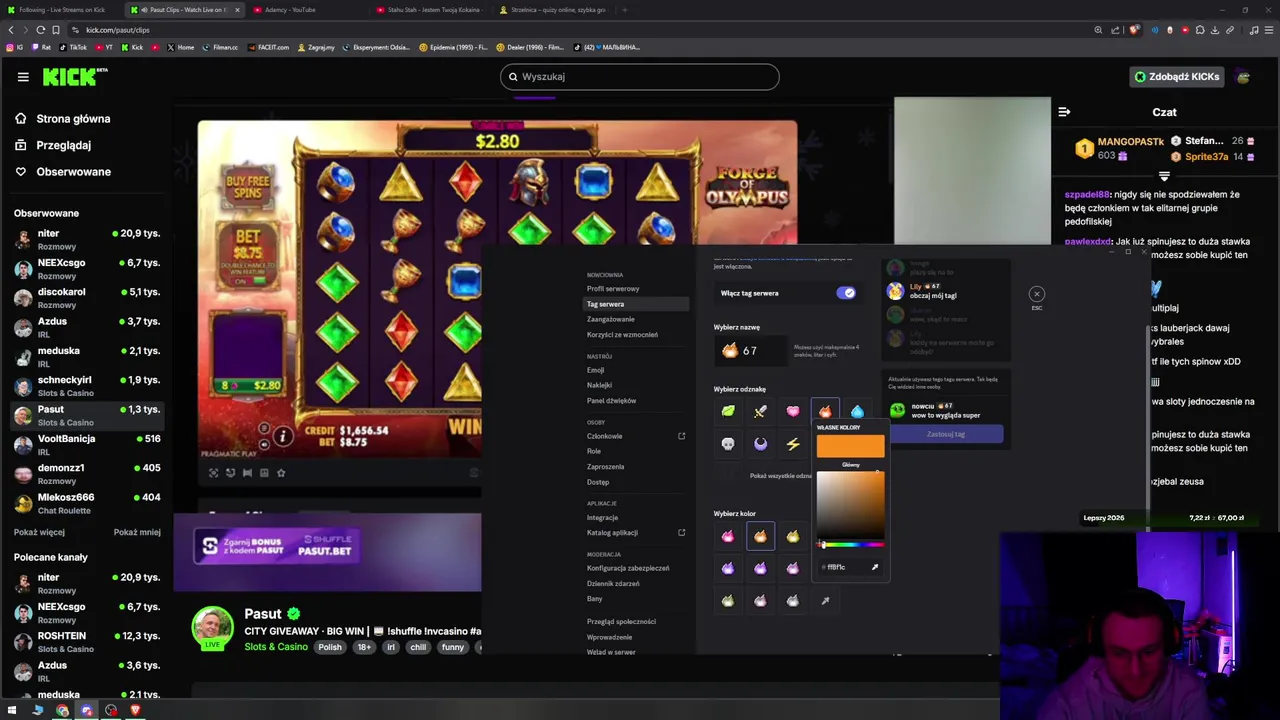Viewport: 1280px width, 720px height.
Task: Open a new browser tab
Action: click(624, 10)
